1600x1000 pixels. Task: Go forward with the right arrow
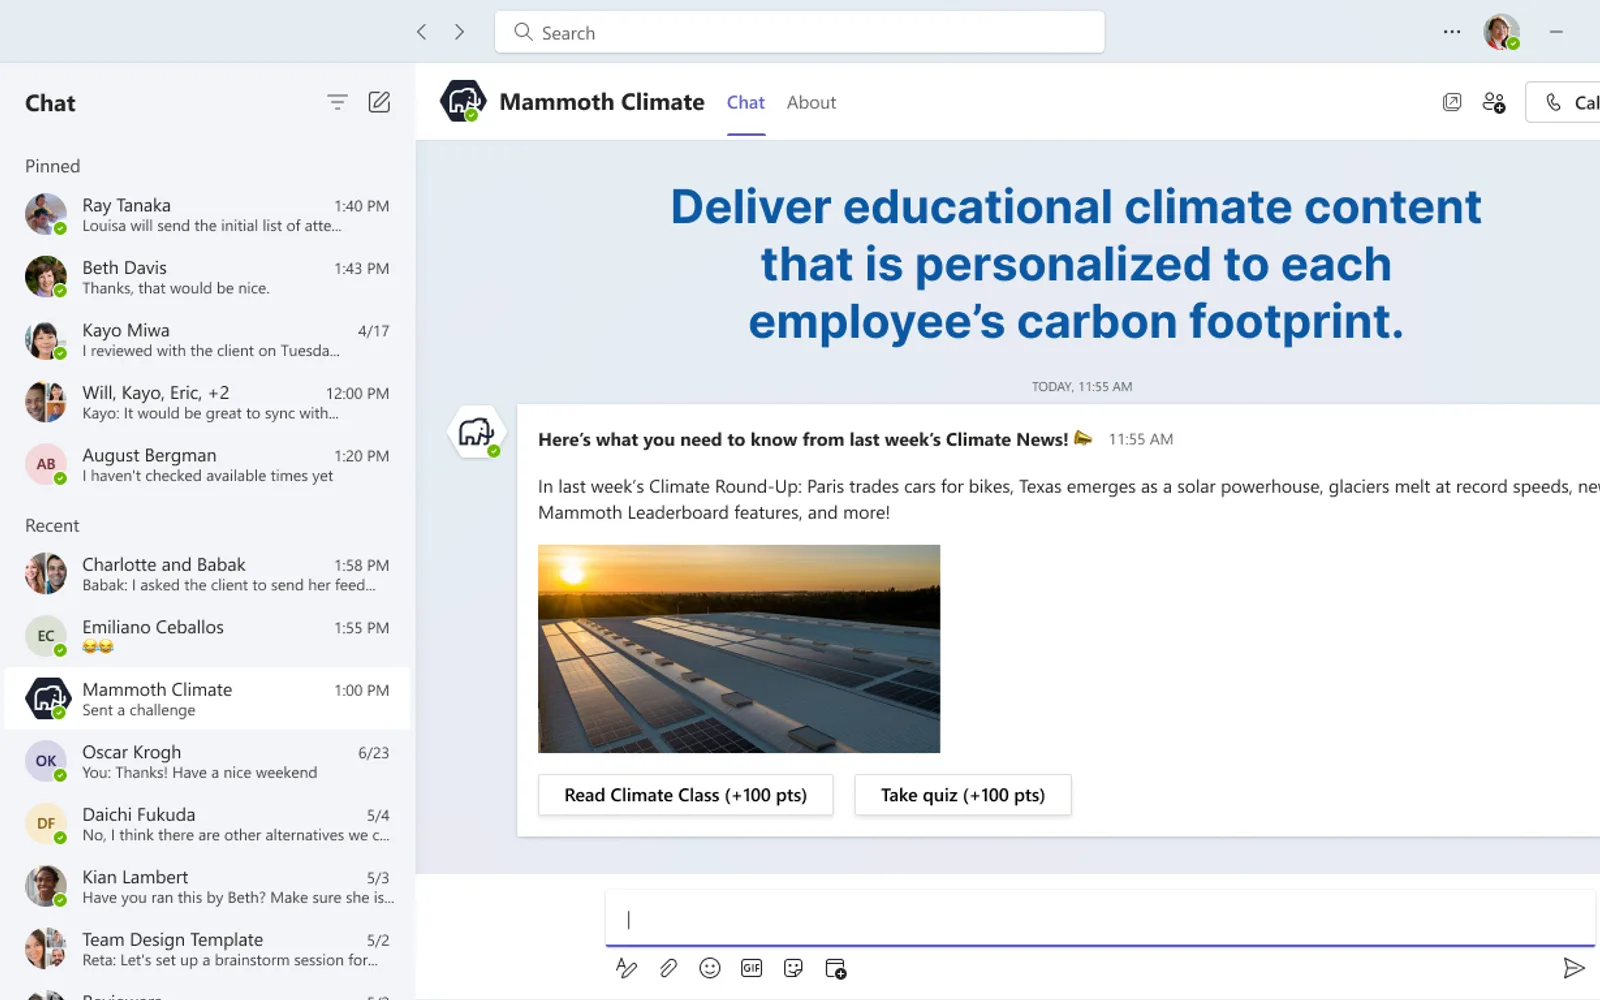click(x=459, y=32)
